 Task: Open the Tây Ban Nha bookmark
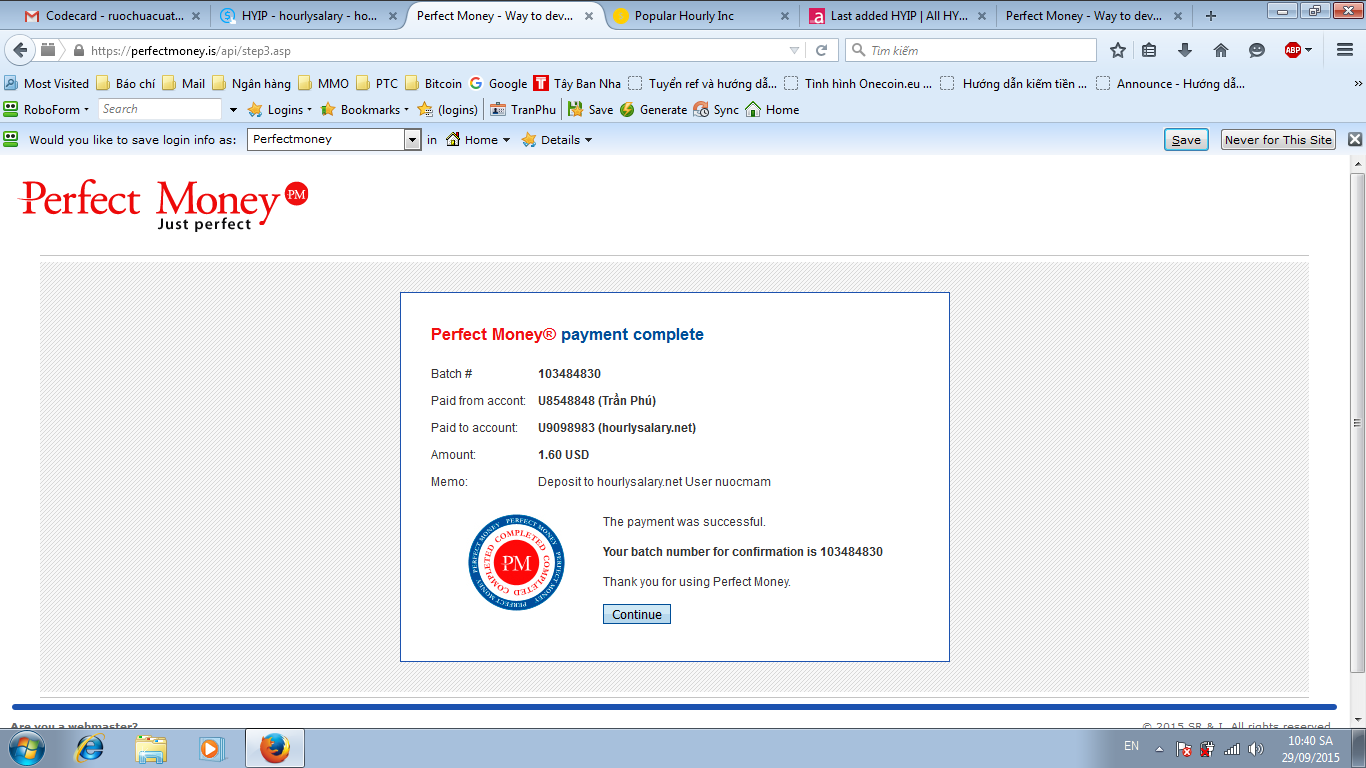[577, 84]
